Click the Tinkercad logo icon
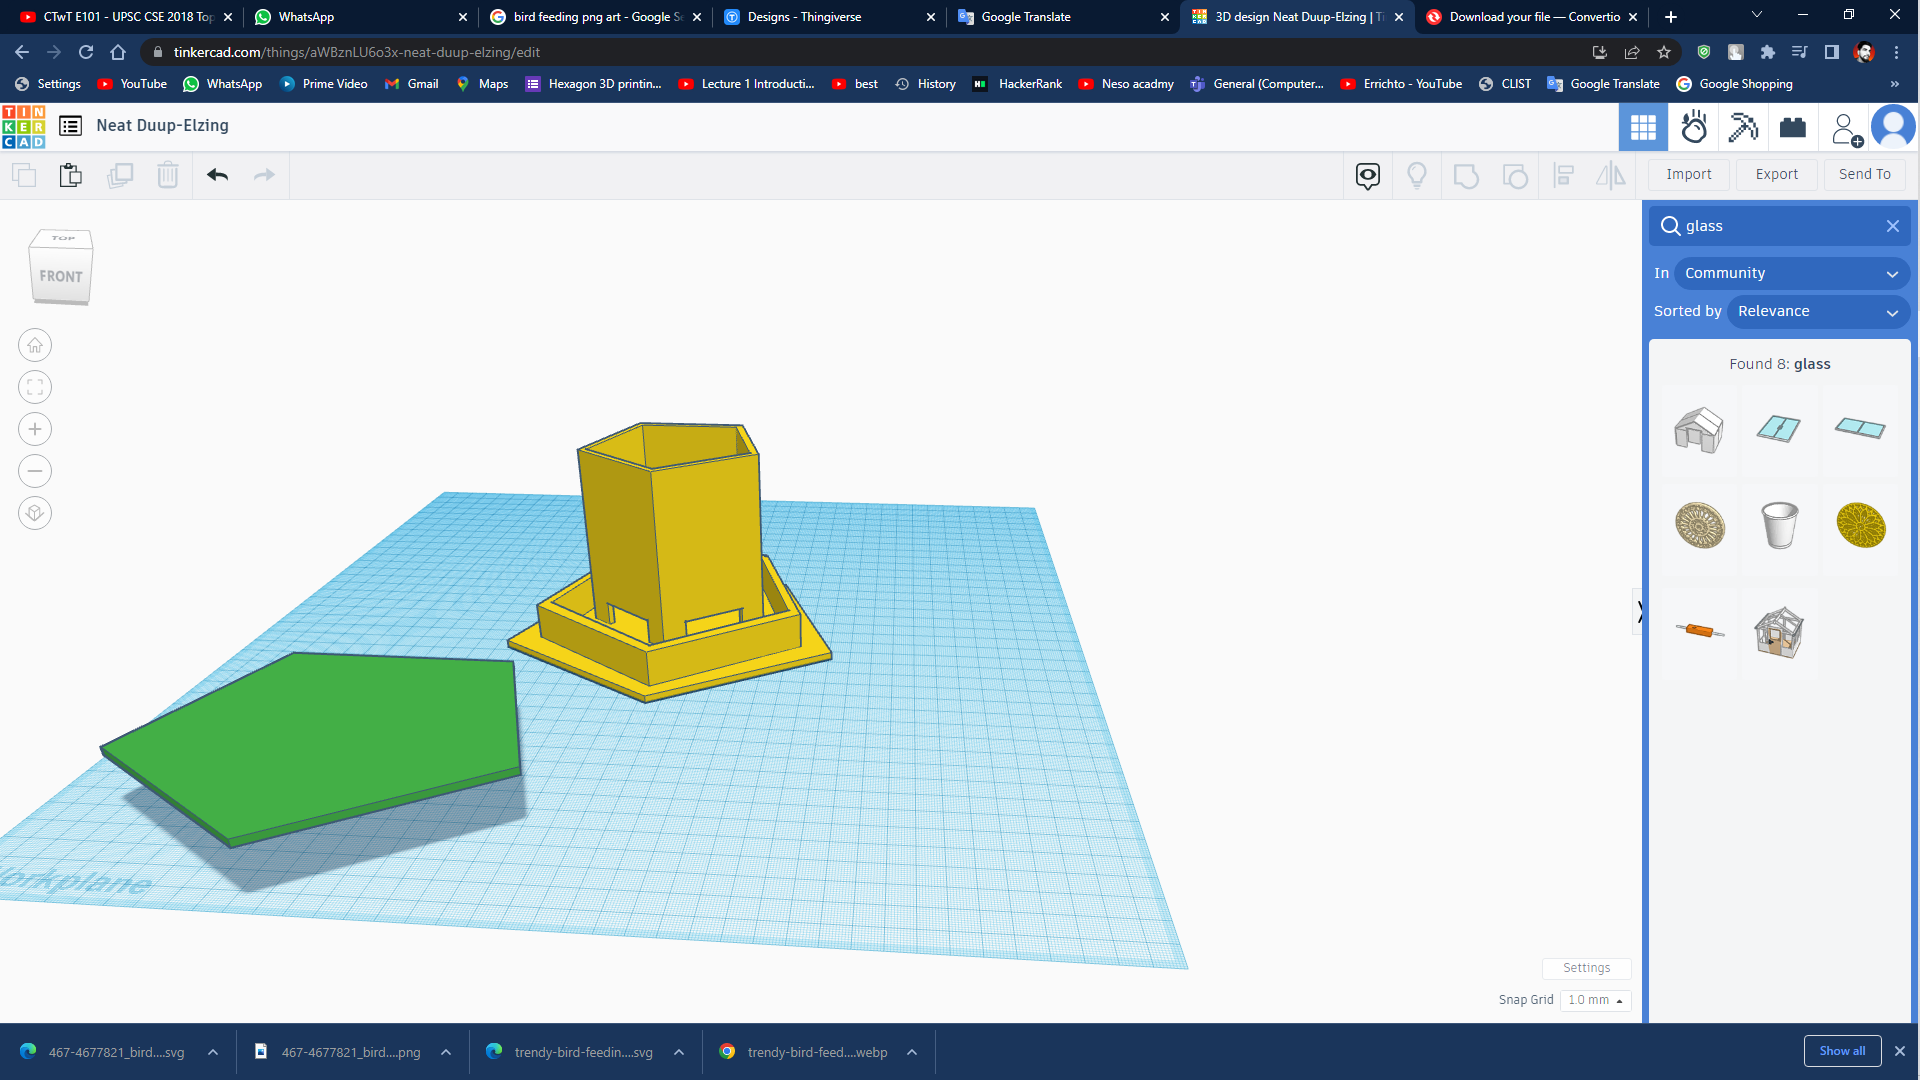The image size is (1920, 1080). click(x=23, y=126)
